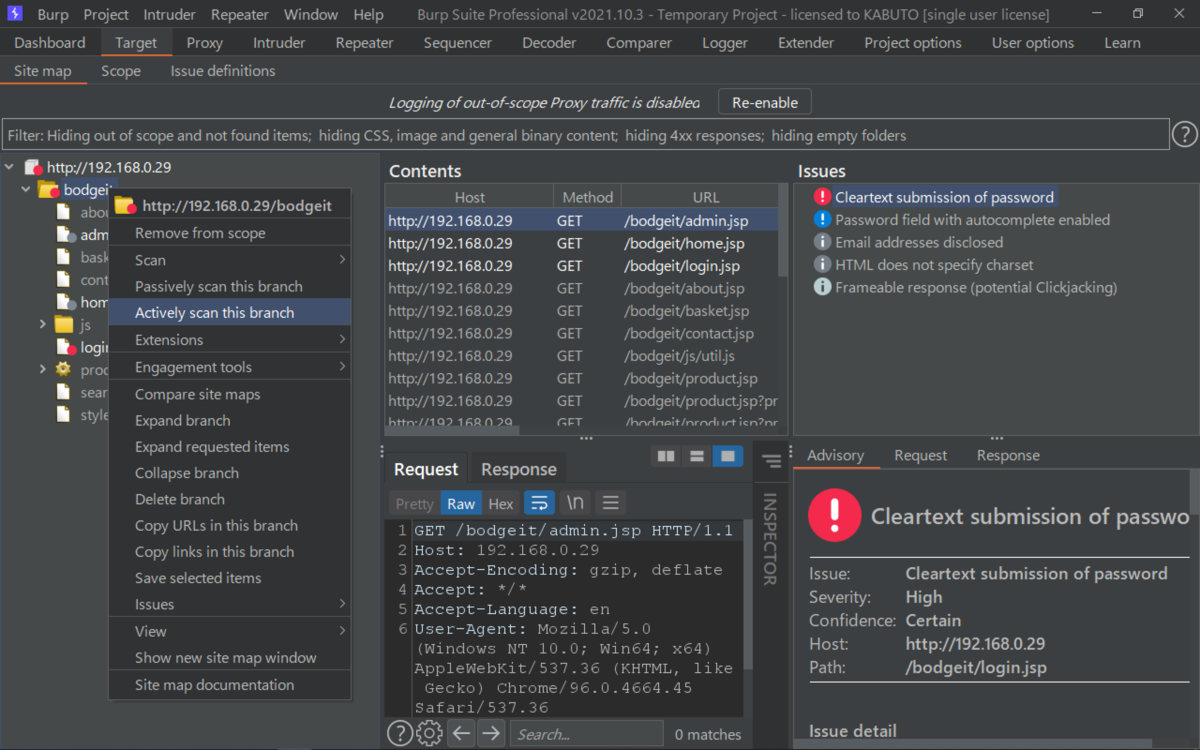Screen dimensions: 1200x750
Task: Select Remove from scope
Action: 230,233
